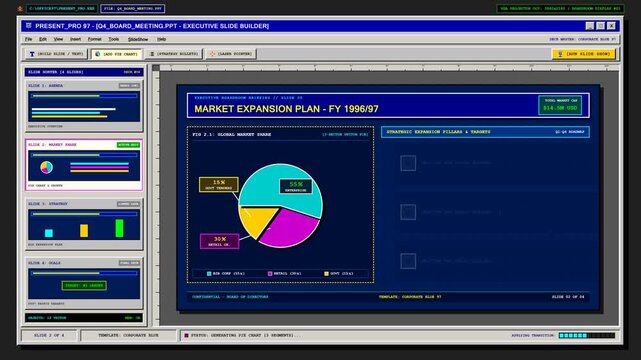Click the purple status indicator square
641x360 pixels.
(x=186, y=335)
